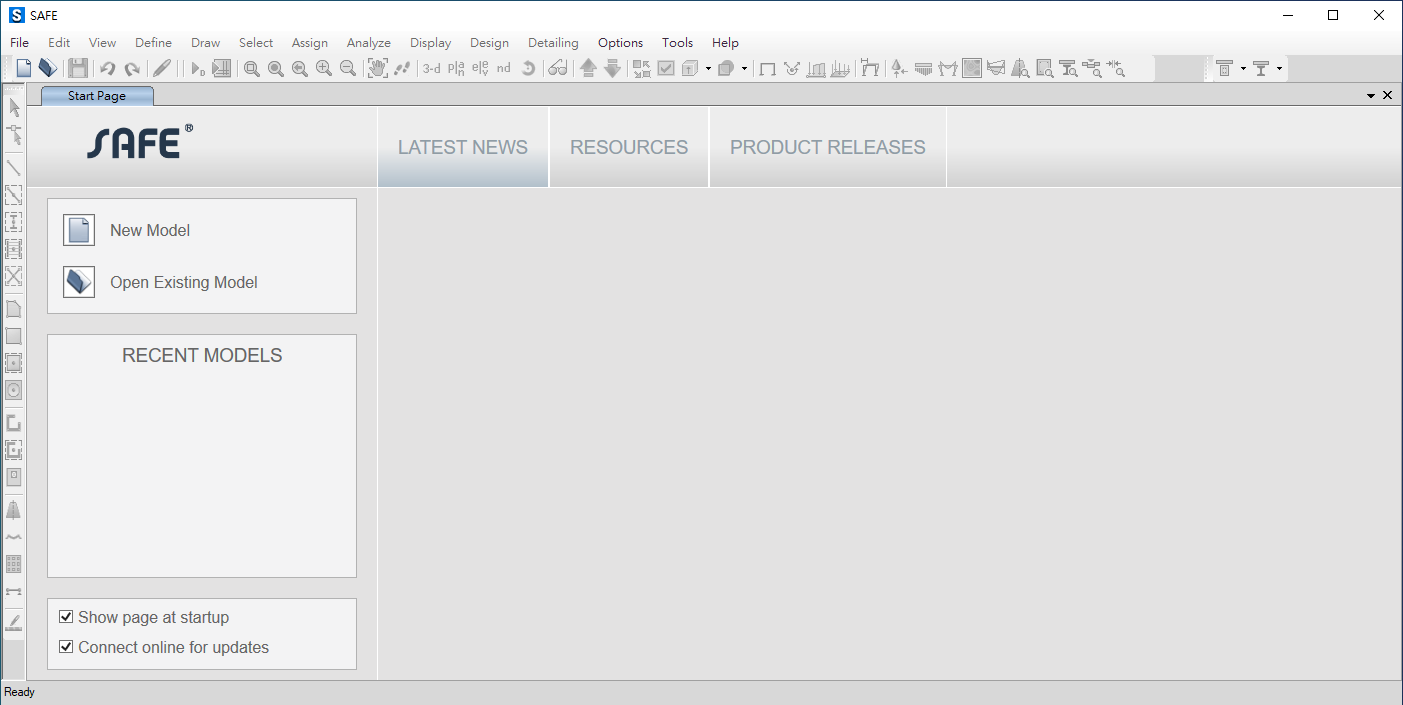Open dropdown beside the beam design toolbar icon

(x=1279, y=69)
